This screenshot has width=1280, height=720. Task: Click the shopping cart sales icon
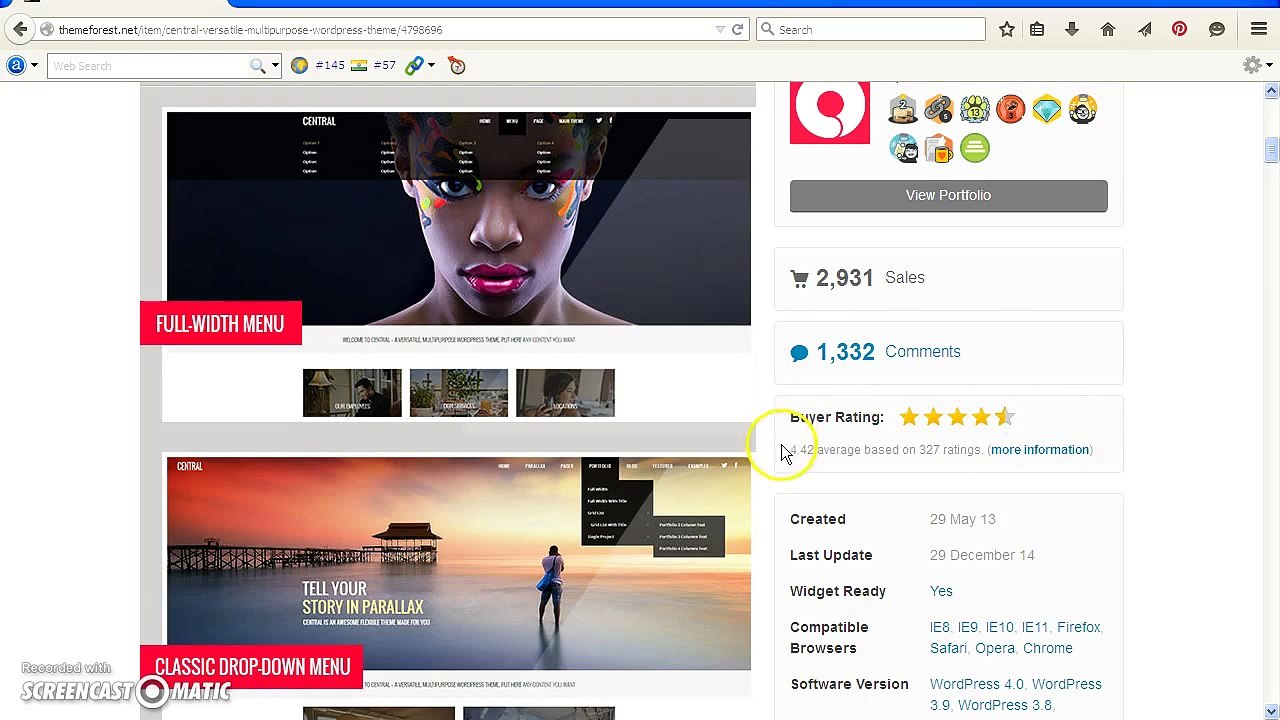[x=799, y=279]
